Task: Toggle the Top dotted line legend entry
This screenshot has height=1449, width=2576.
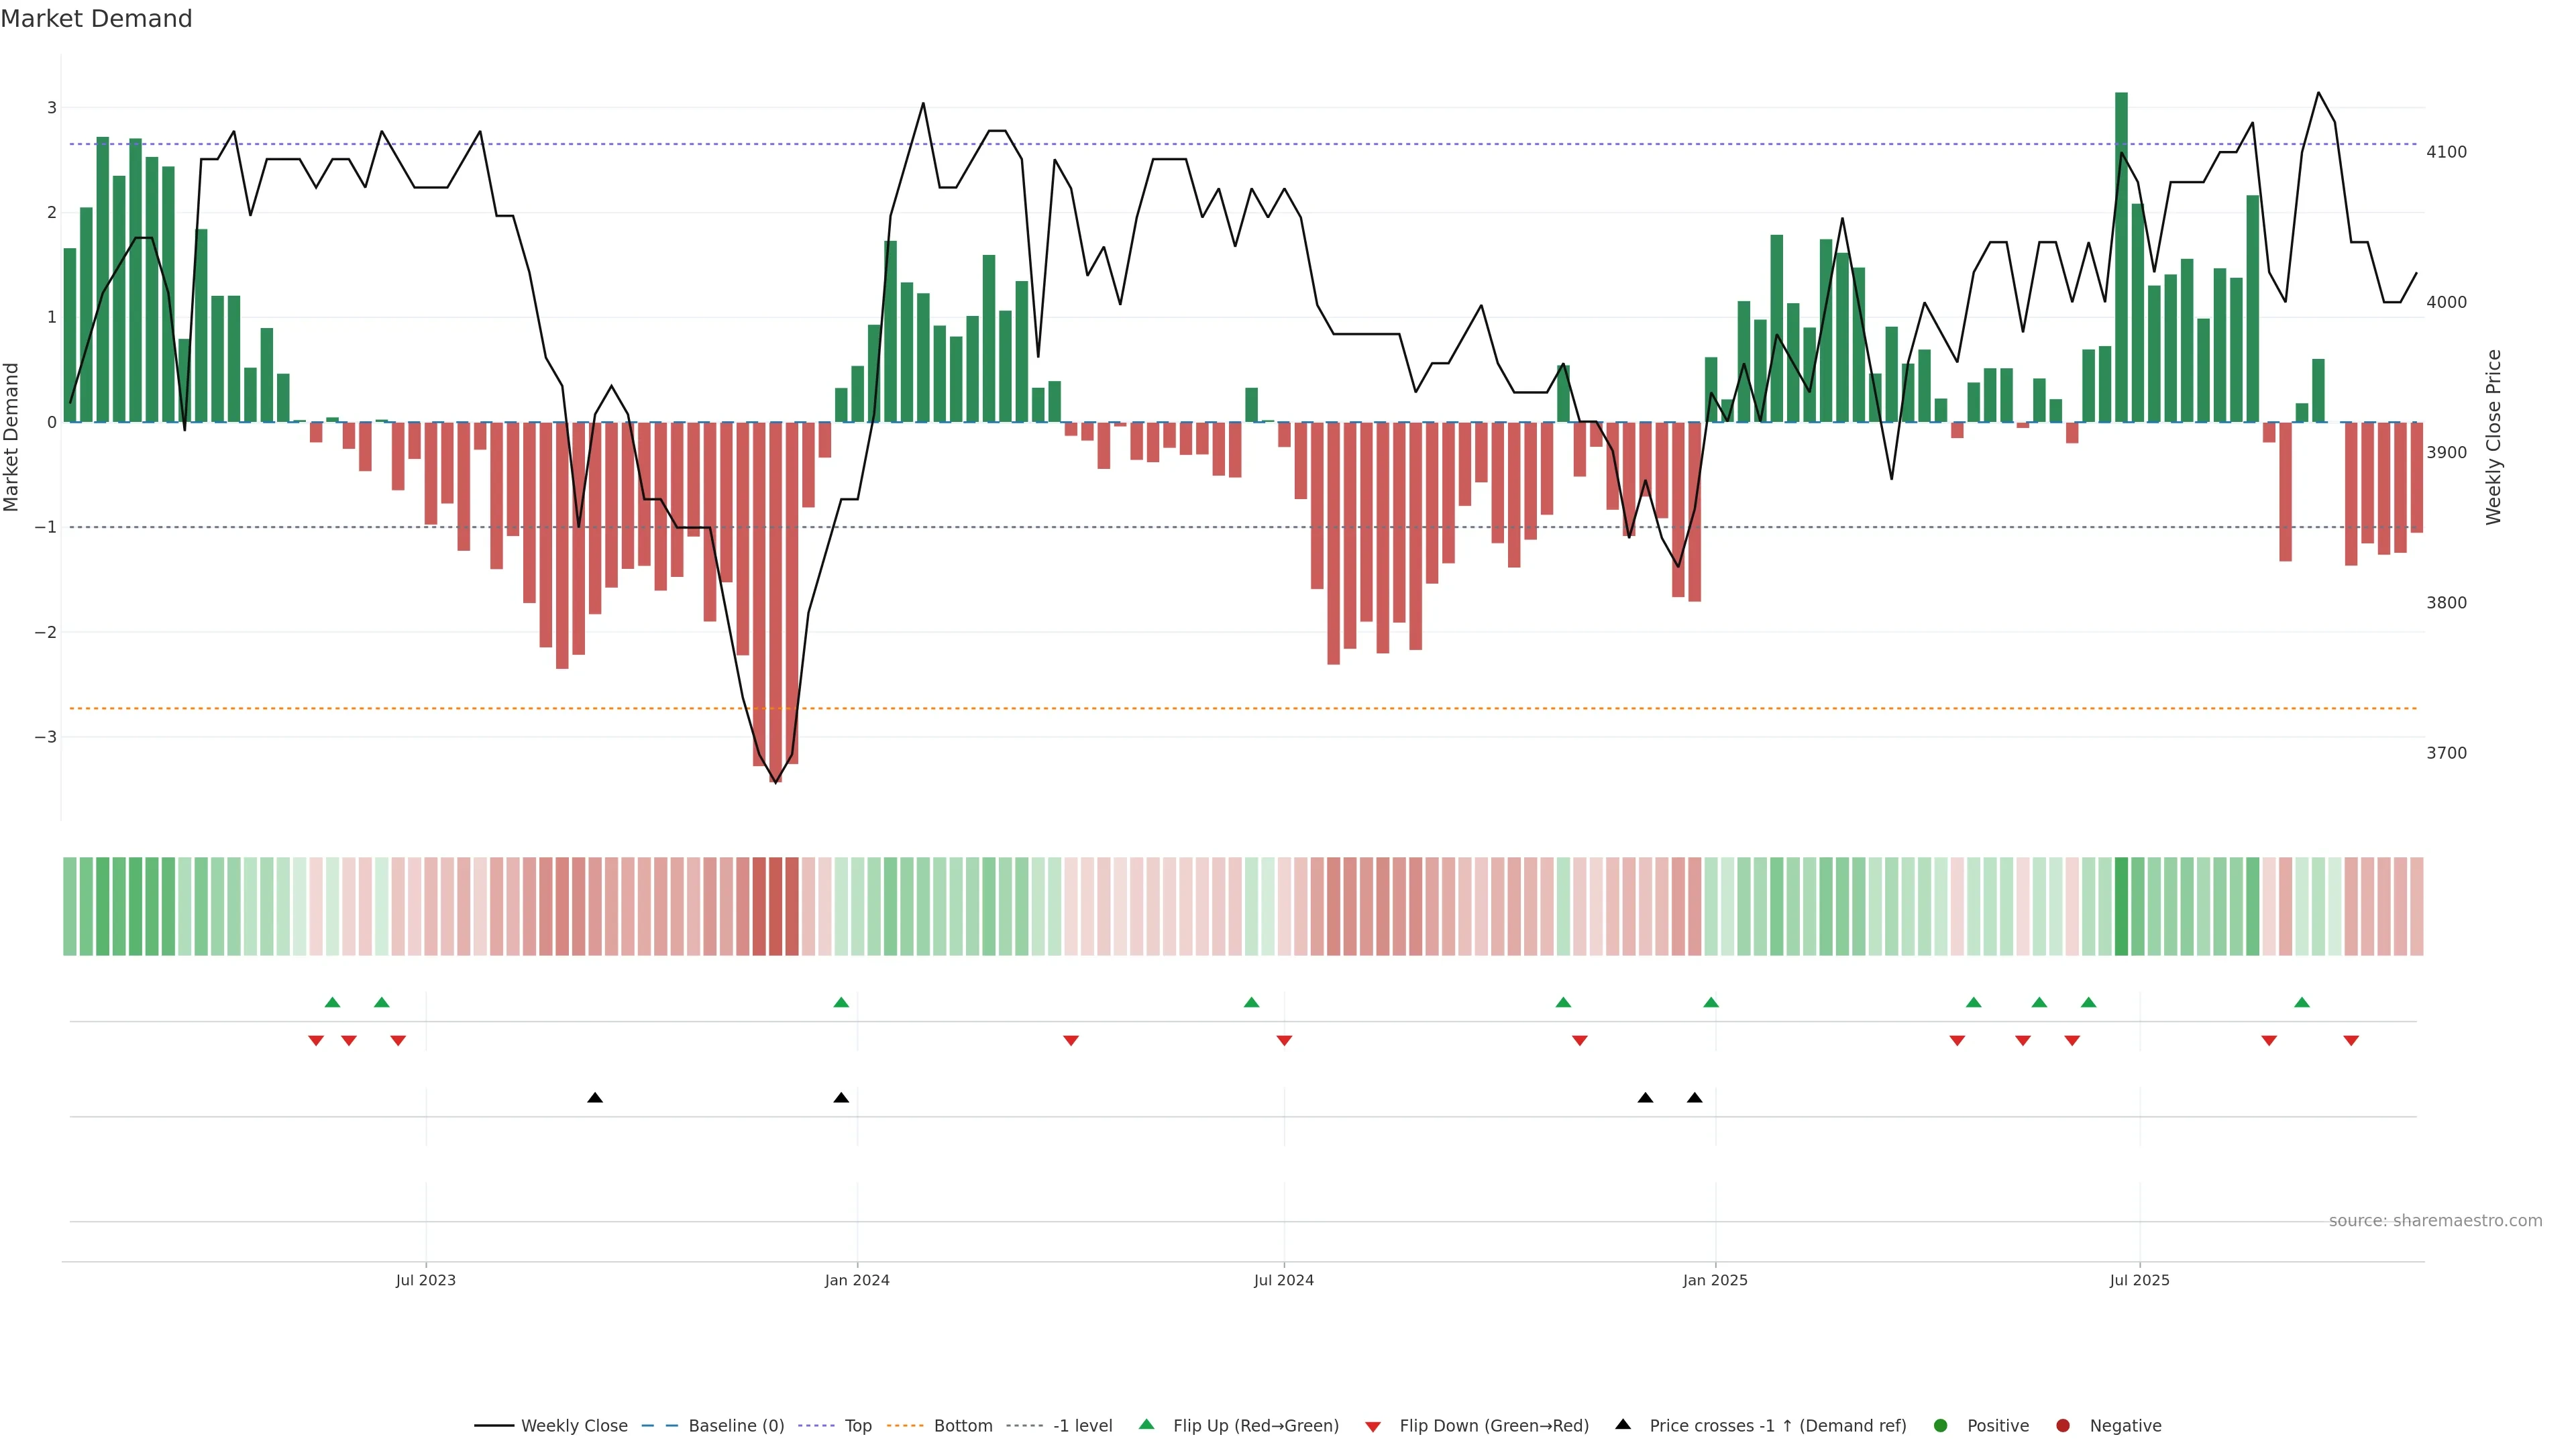Action: tap(857, 1425)
